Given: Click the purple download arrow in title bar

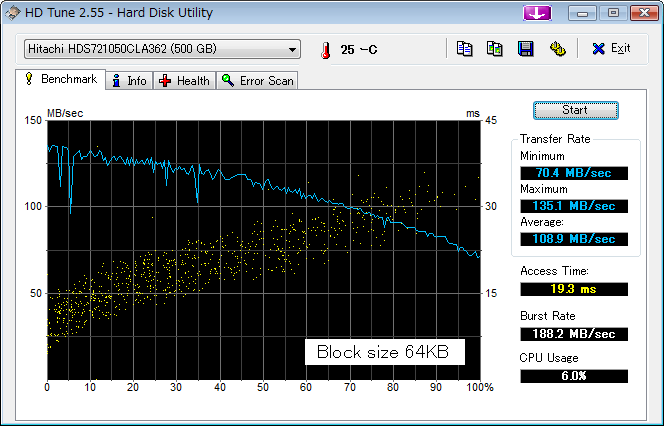Looking at the screenshot, I should (537, 13).
